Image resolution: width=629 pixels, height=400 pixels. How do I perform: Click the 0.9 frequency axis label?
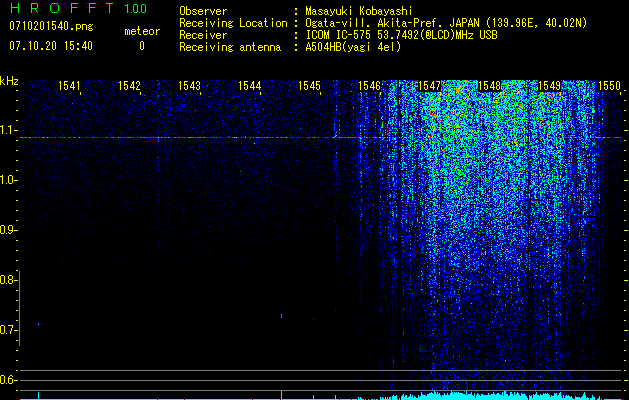[x=8, y=230]
